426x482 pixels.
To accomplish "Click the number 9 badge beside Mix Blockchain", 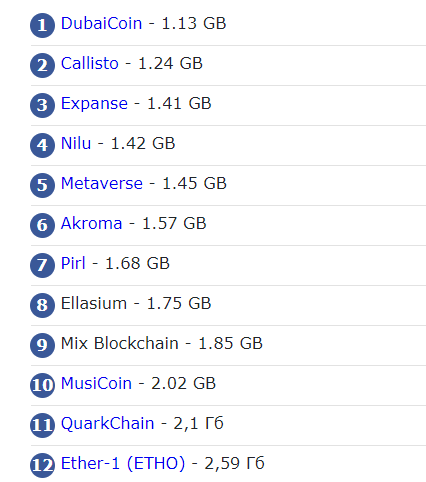I will coord(42,345).
